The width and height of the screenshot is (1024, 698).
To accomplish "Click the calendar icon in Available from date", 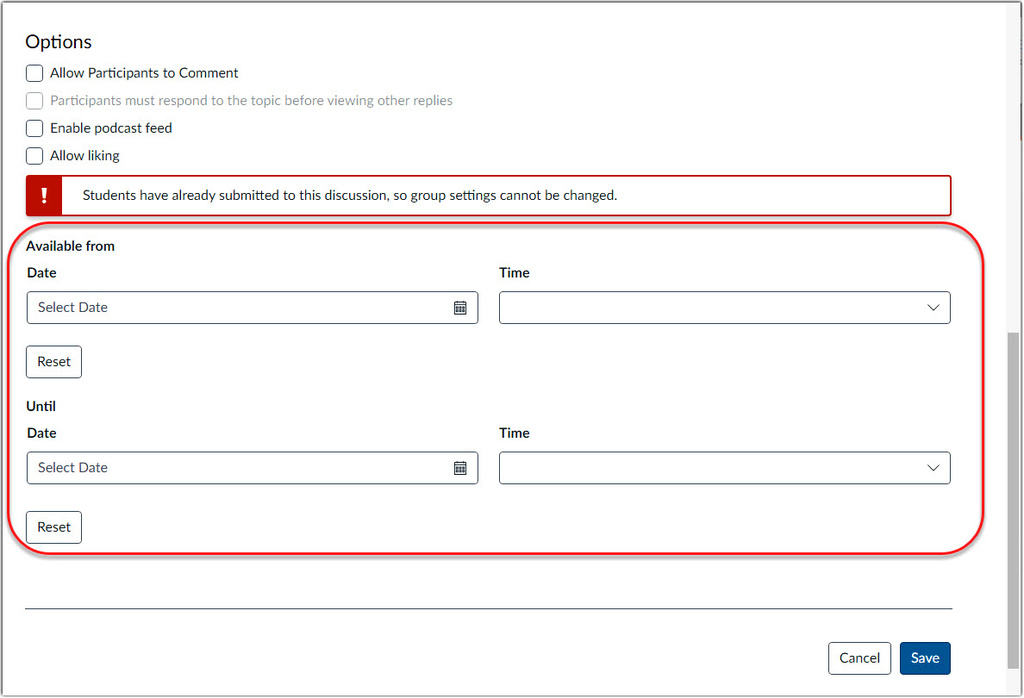I will pyautogui.click(x=460, y=308).
